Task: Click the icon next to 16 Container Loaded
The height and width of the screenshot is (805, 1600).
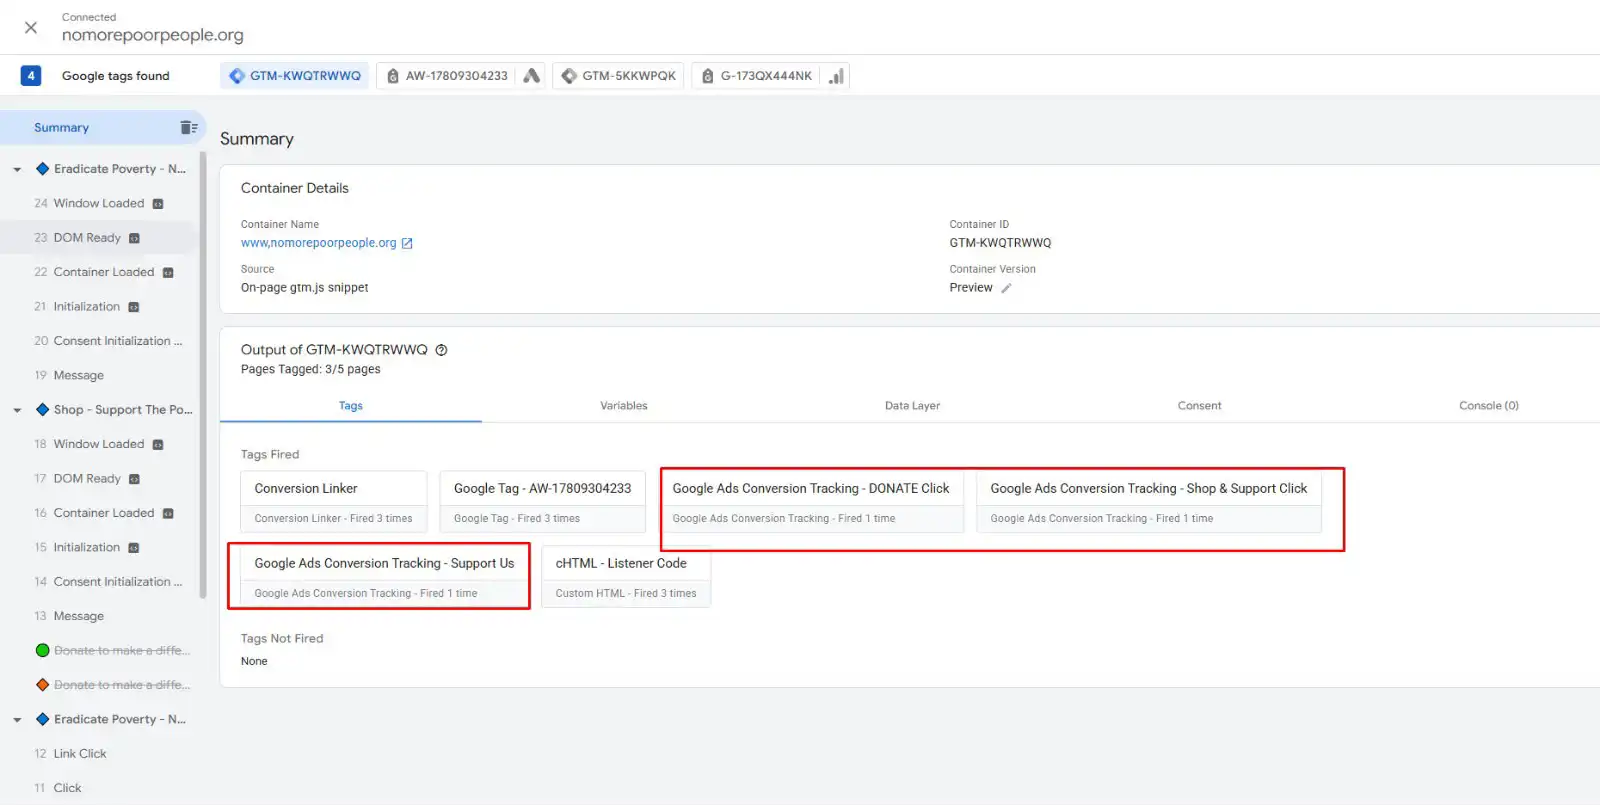Action: click(x=168, y=514)
